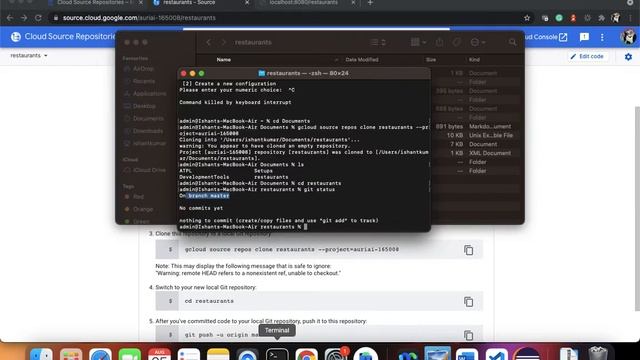Image resolution: width=640 pixels, height=360 pixels.
Task: Go back in Chrome browser
Action: [10, 18]
